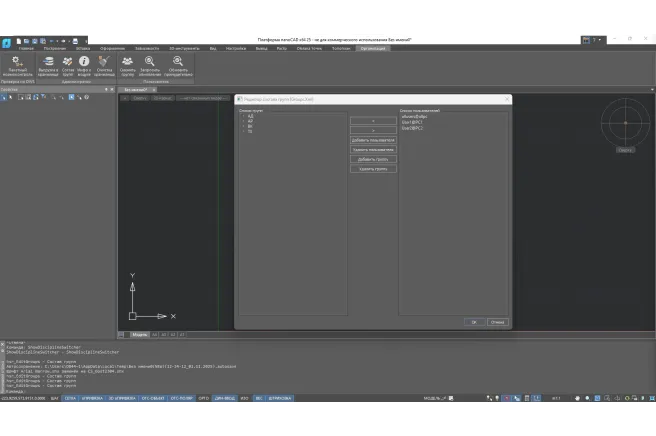Toggle ОРТО mode in status bar
This screenshot has width=656, height=436.
[x=203, y=398]
